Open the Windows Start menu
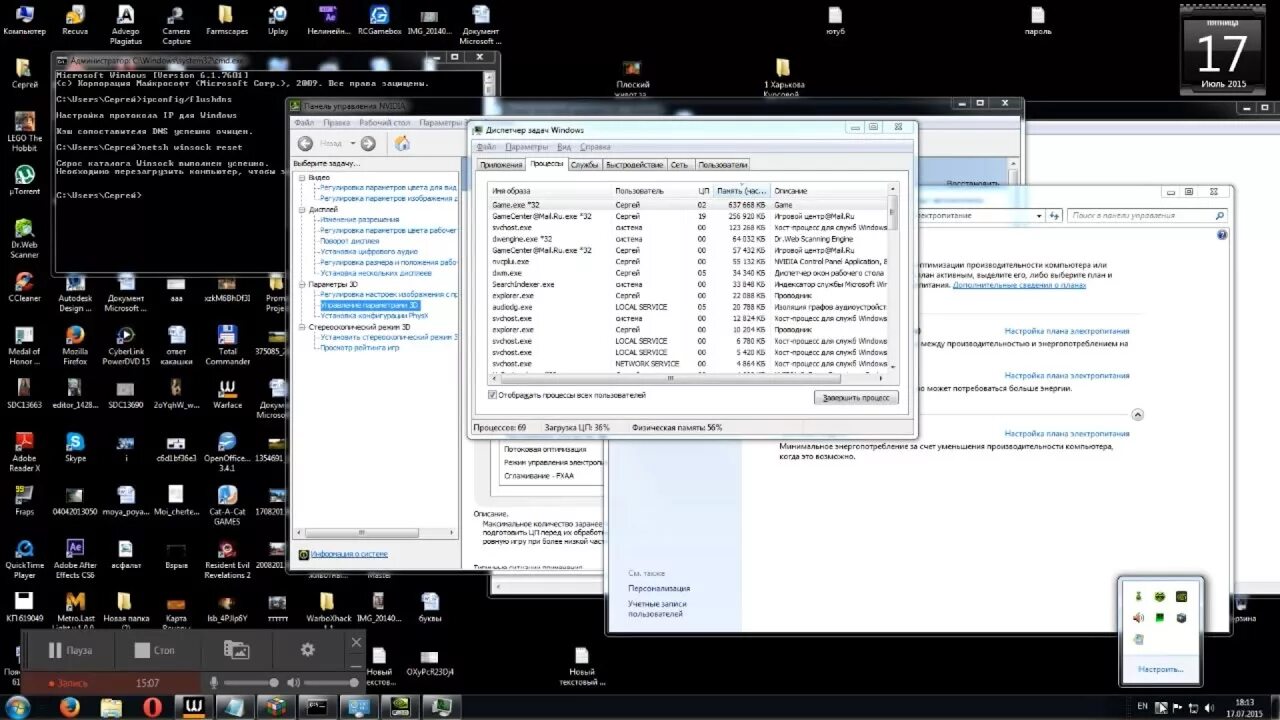This screenshot has height=720, width=1280. pos(18,706)
